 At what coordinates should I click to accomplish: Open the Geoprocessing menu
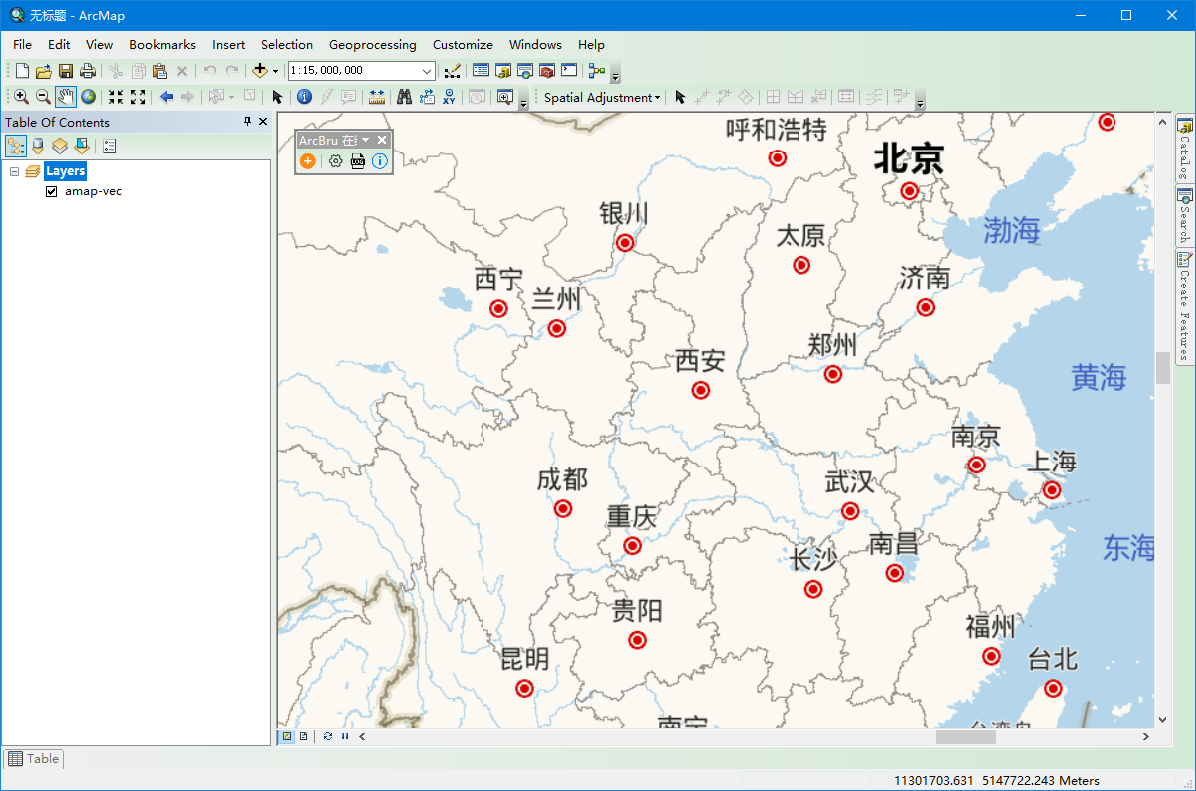click(x=373, y=45)
